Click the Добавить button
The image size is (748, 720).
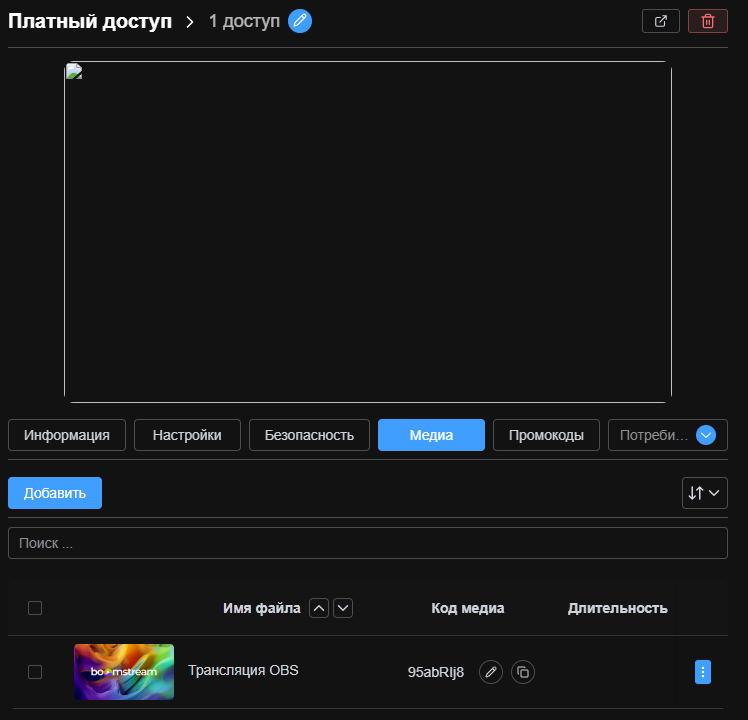(55, 493)
